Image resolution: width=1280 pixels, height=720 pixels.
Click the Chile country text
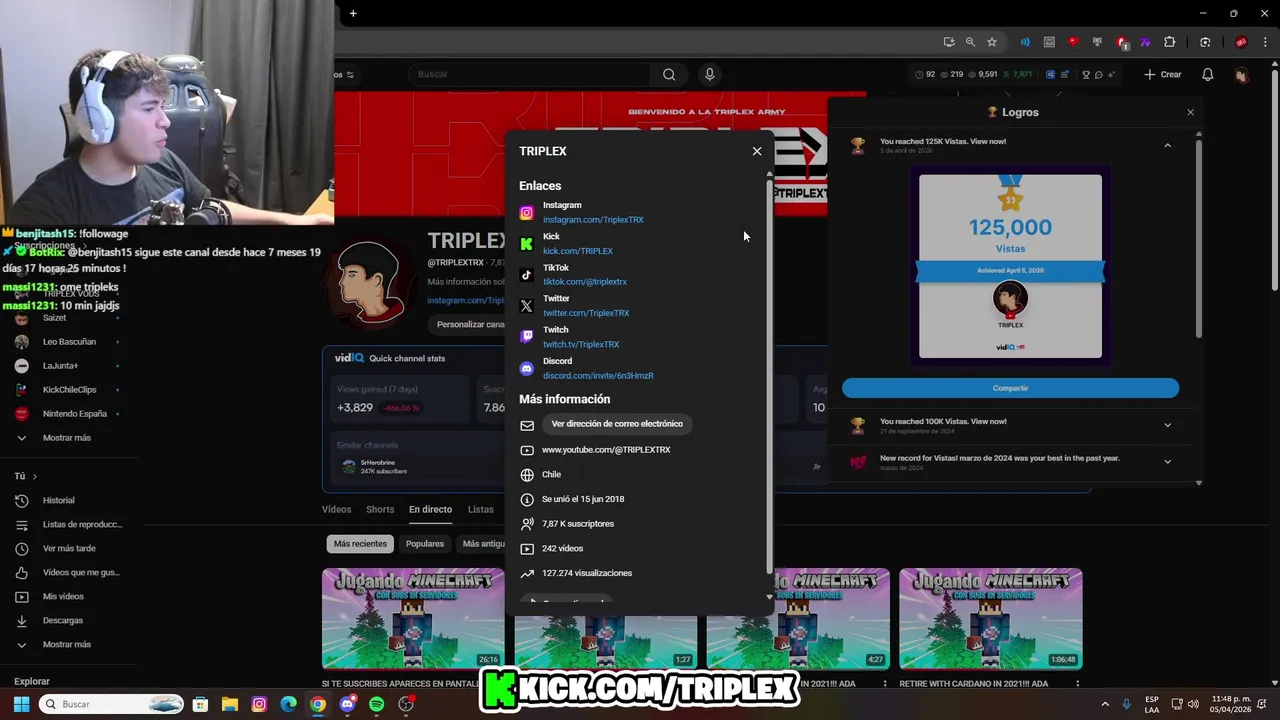coord(552,475)
